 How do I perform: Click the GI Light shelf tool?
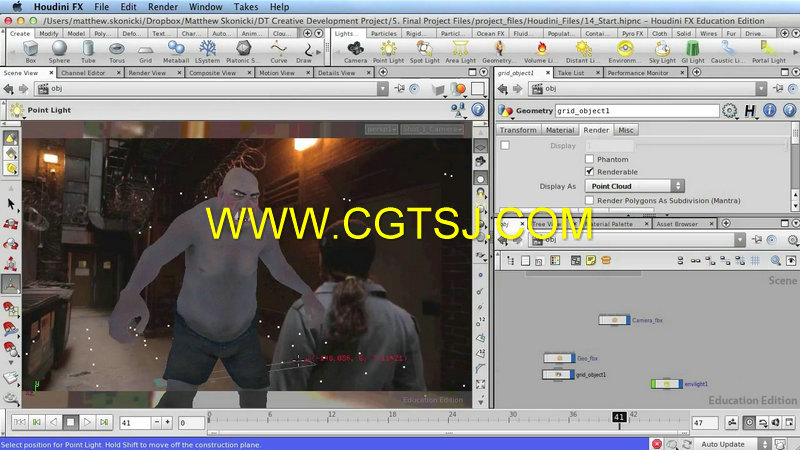692,52
